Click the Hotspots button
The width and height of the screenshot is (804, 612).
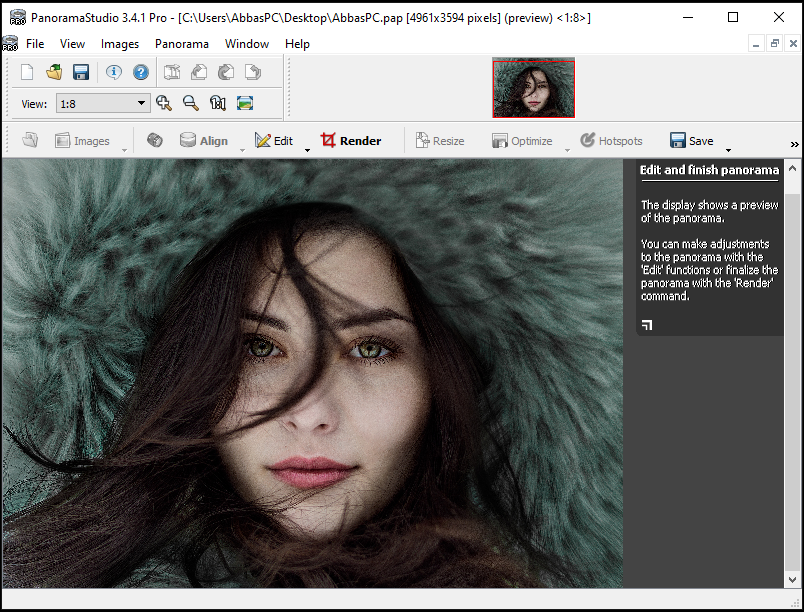tap(611, 140)
